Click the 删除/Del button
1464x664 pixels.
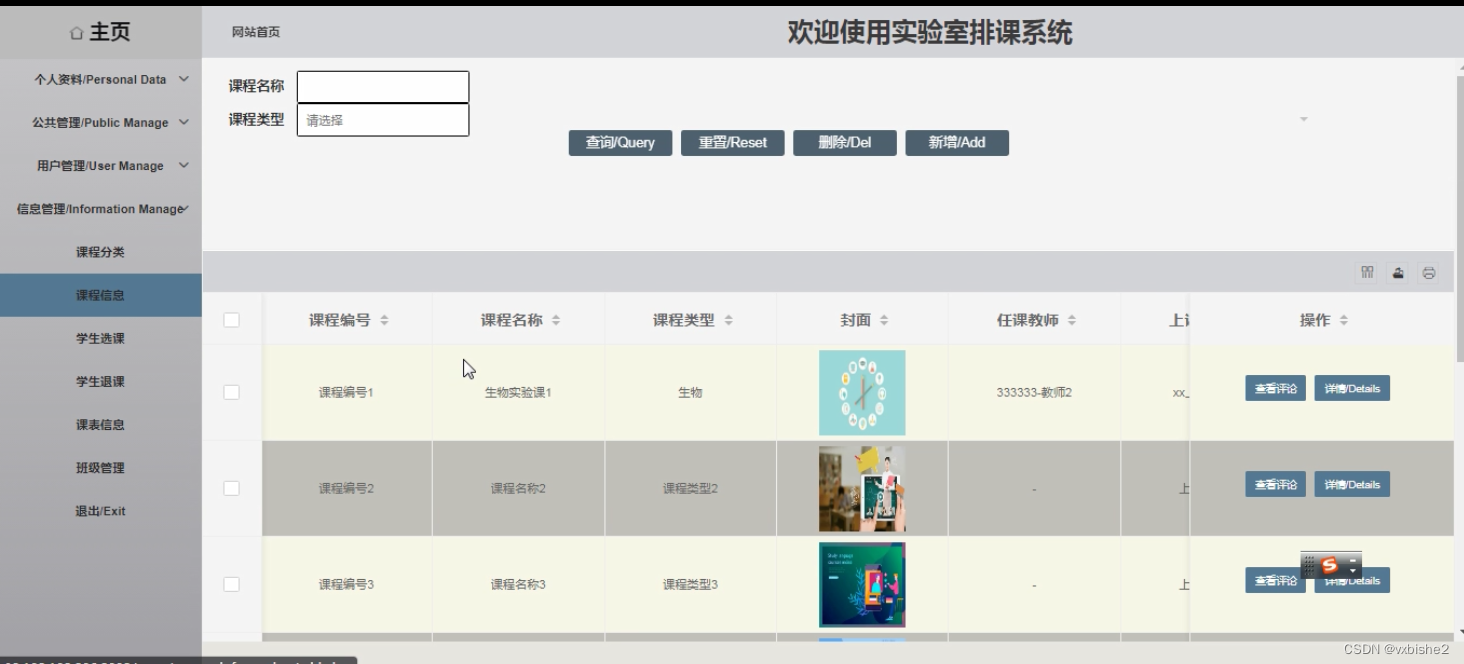(x=845, y=143)
